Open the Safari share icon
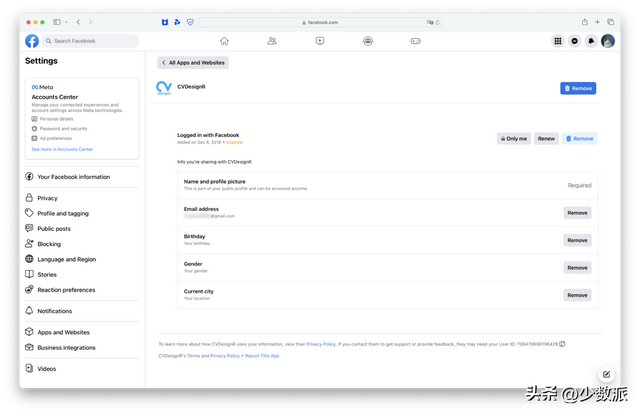 point(584,22)
